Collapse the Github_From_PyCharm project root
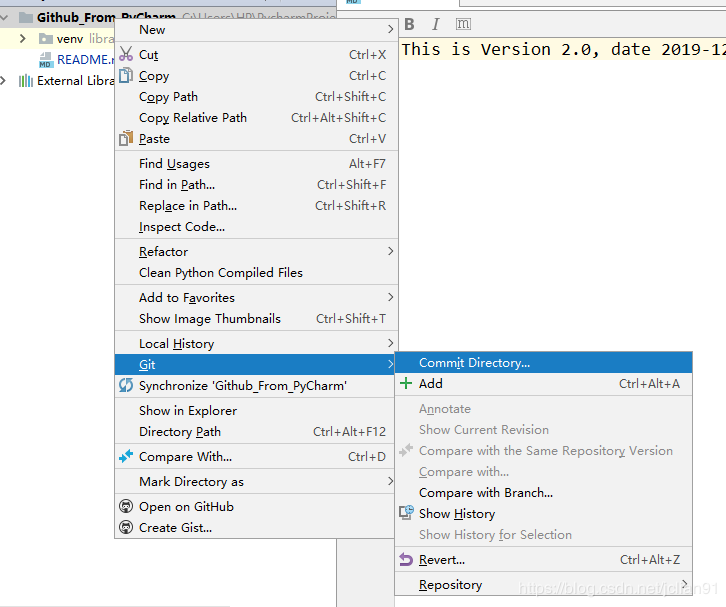This screenshot has height=607, width=726. click(x=5, y=18)
